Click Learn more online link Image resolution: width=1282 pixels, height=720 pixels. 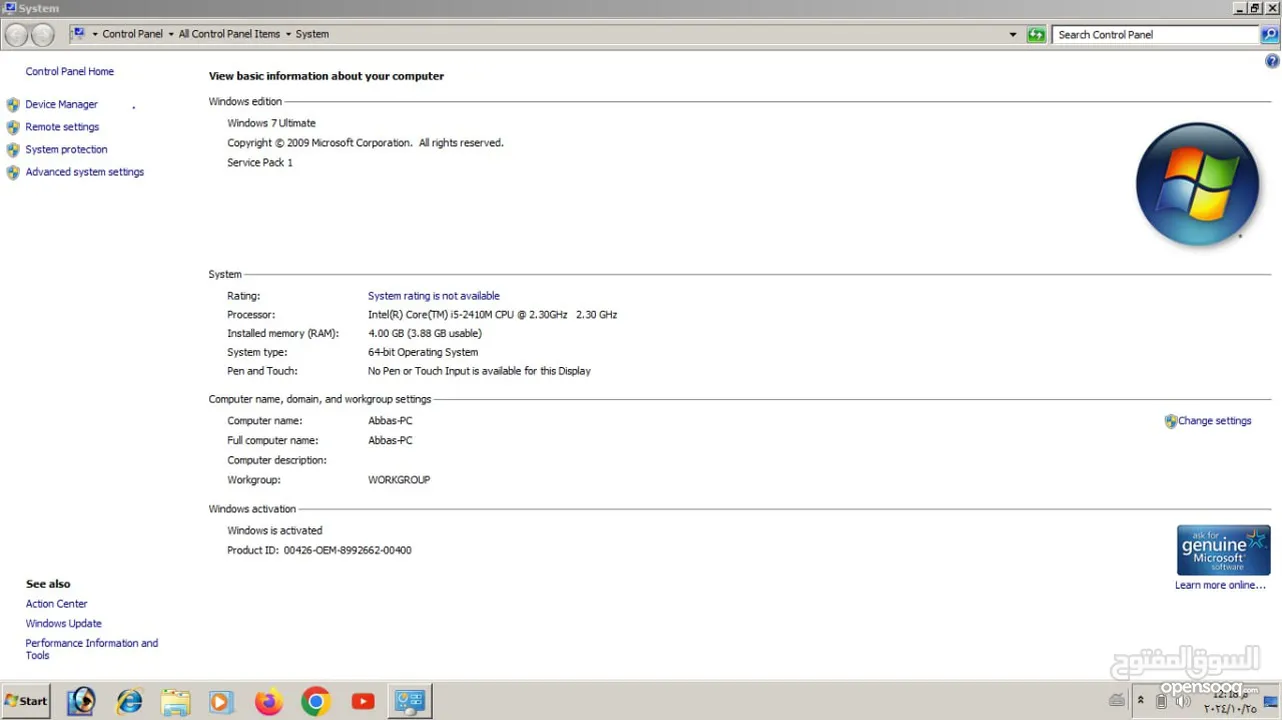[1220, 585]
